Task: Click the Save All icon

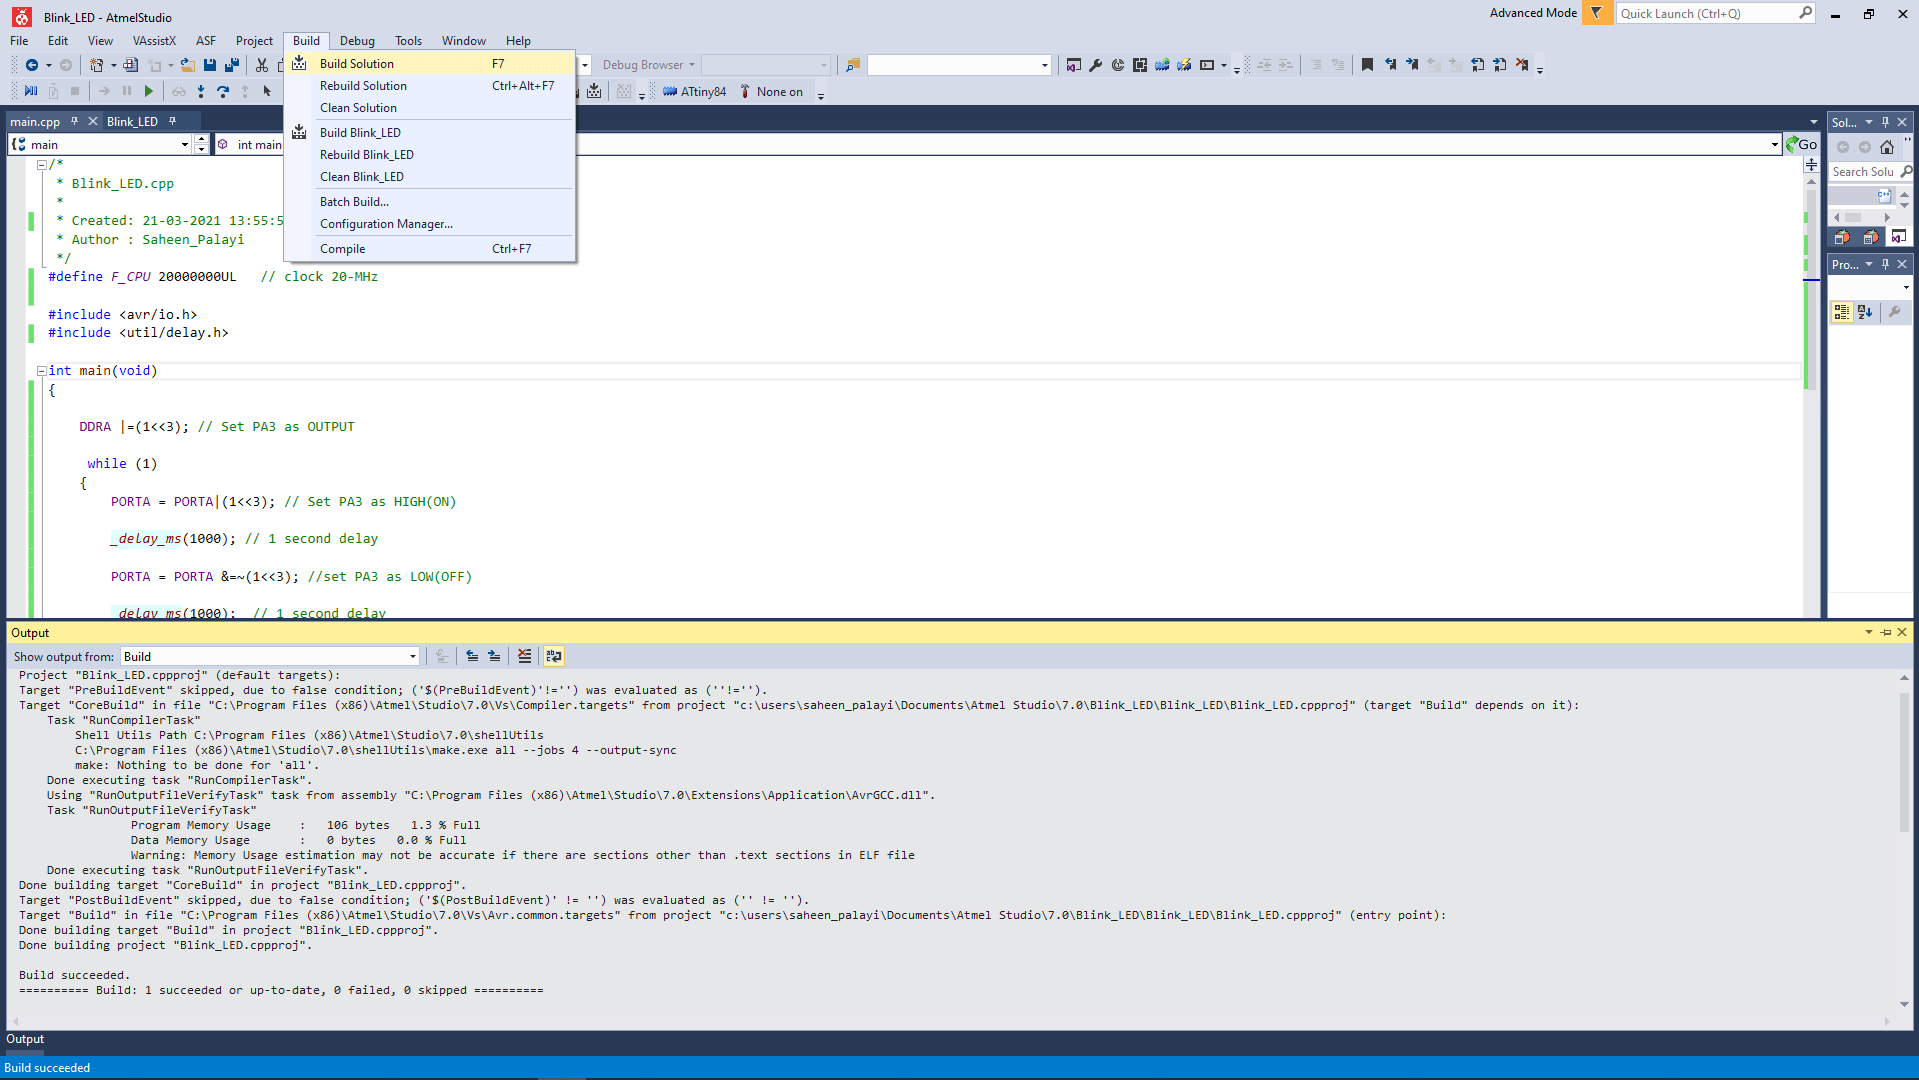Action: (232, 65)
